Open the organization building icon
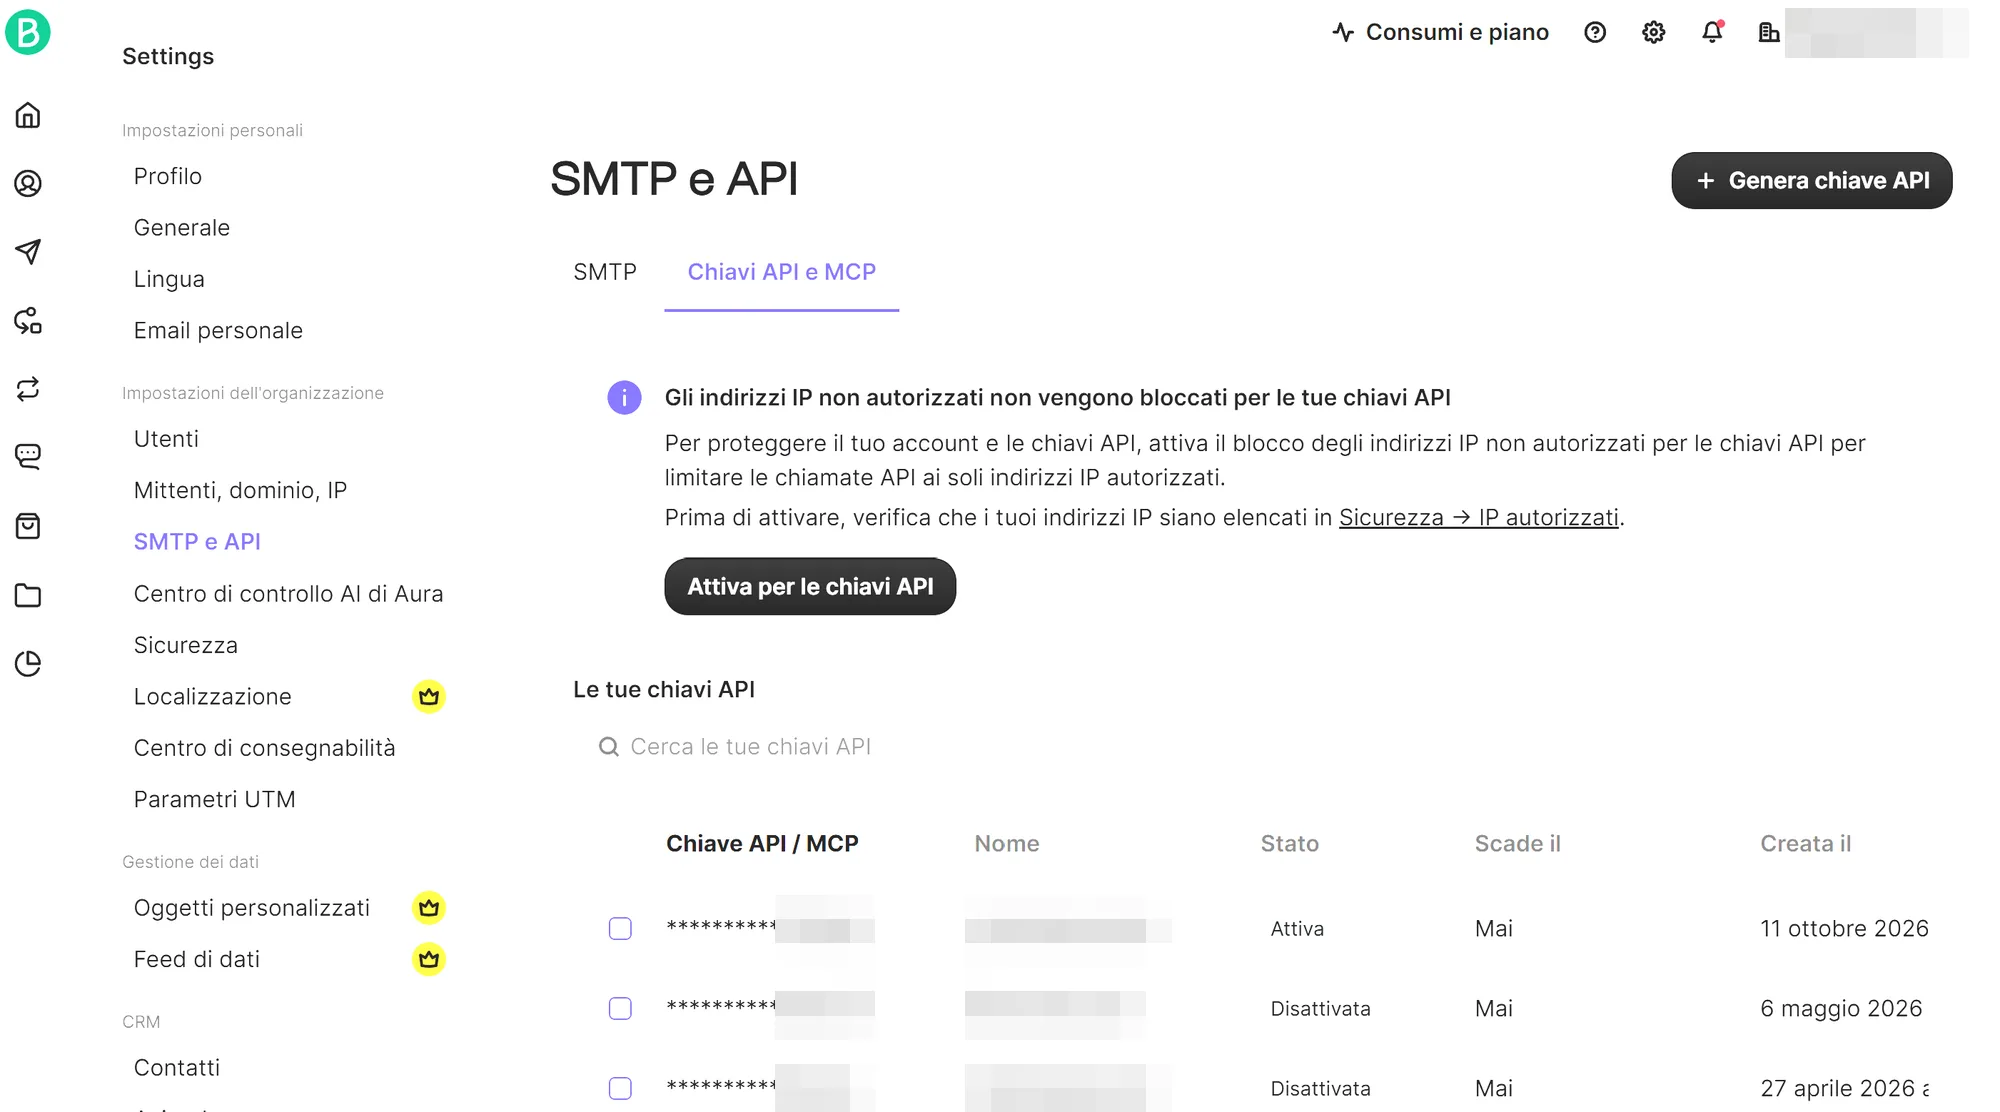The width and height of the screenshot is (2000, 1112). [x=1769, y=32]
